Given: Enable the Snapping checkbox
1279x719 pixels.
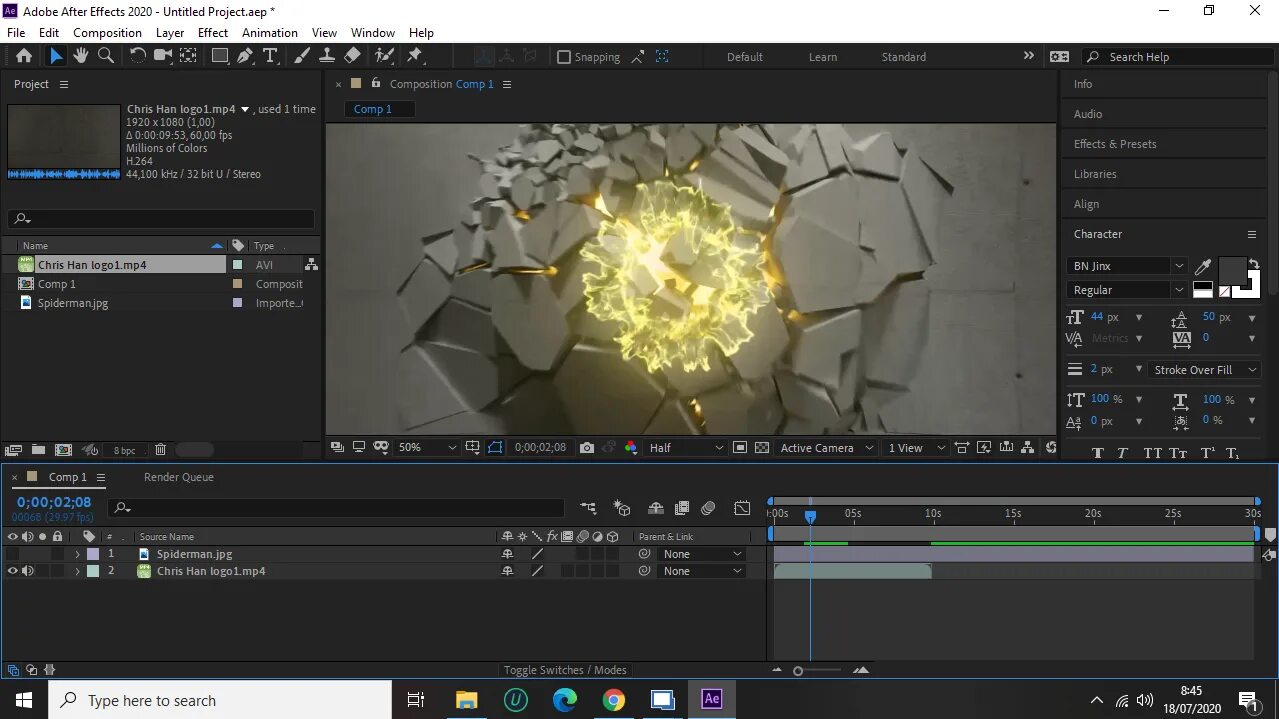Looking at the screenshot, I should (x=564, y=57).
